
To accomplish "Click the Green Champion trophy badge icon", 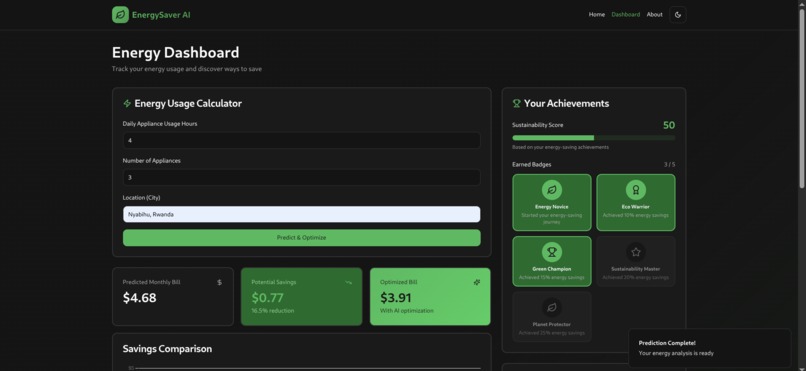I will click(552, 252).
